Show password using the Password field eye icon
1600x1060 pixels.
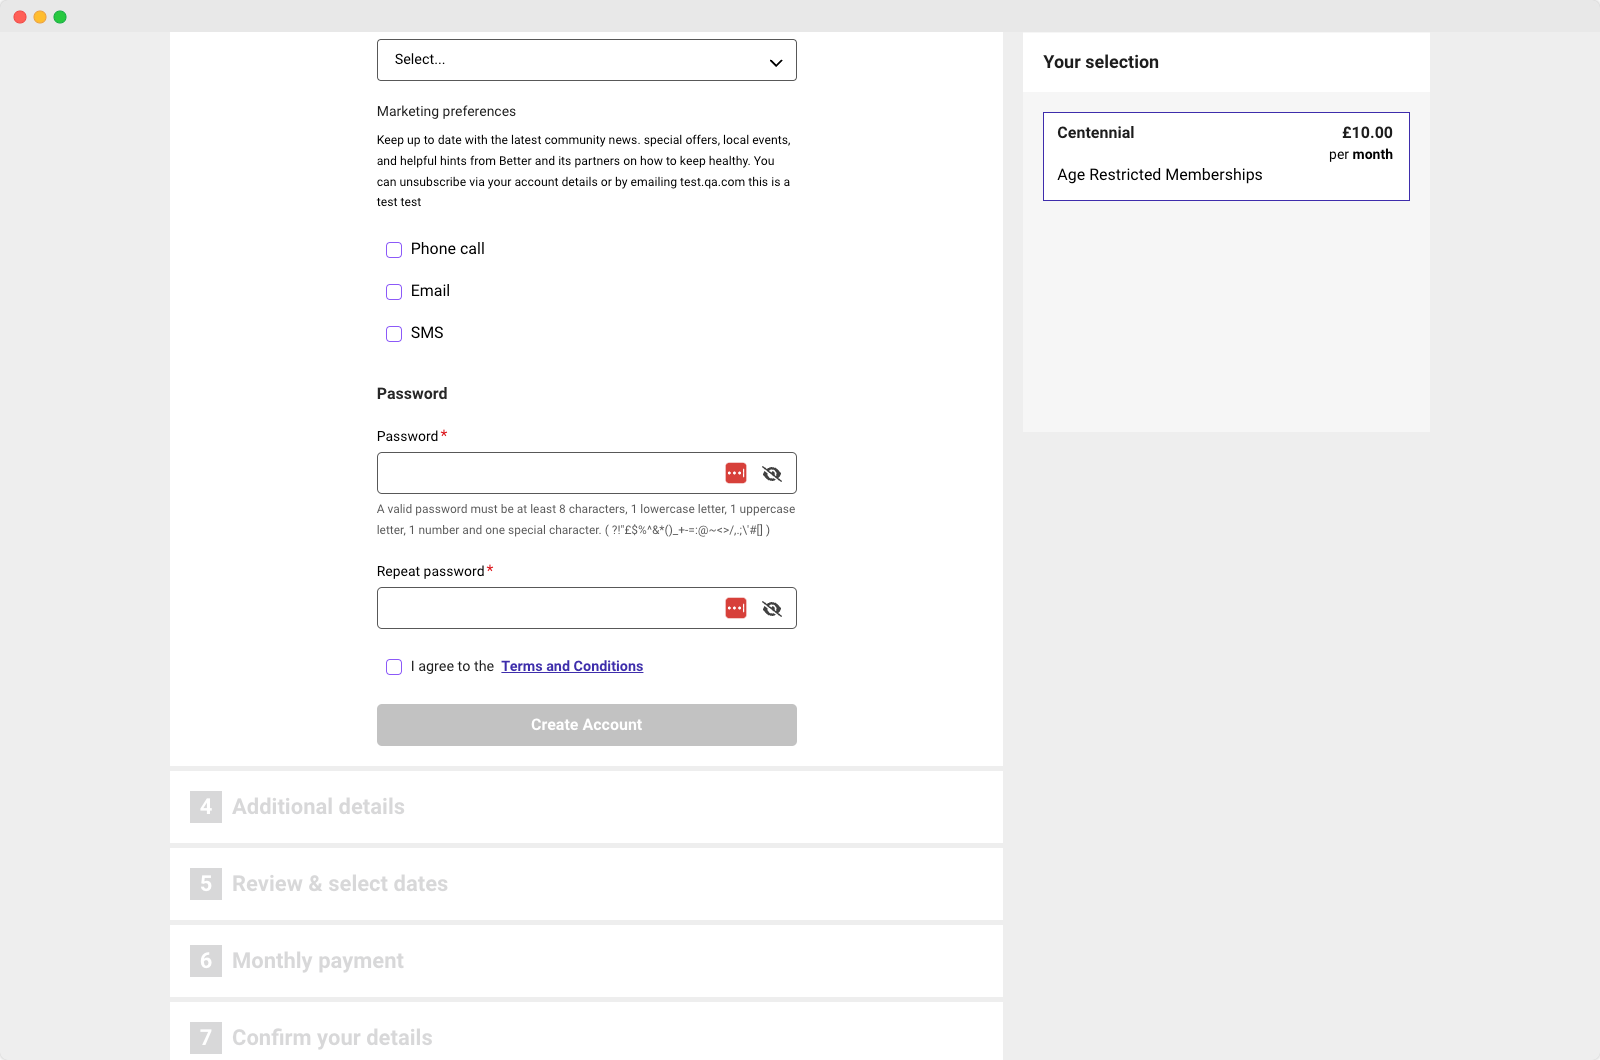tap(772, 474)
